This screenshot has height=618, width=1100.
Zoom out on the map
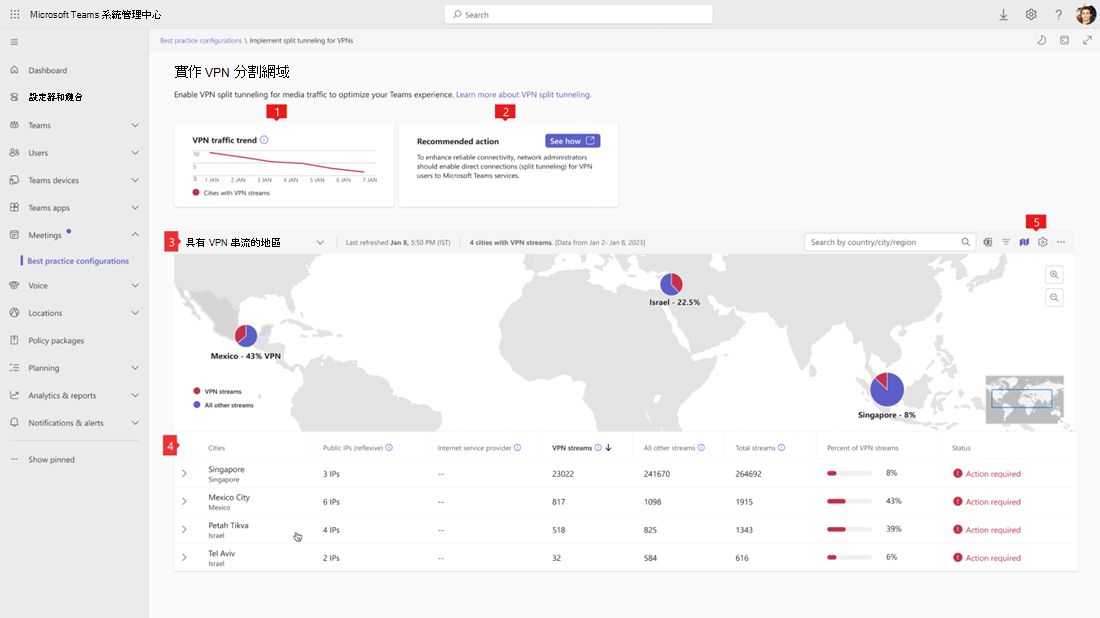pos(1054,297)
